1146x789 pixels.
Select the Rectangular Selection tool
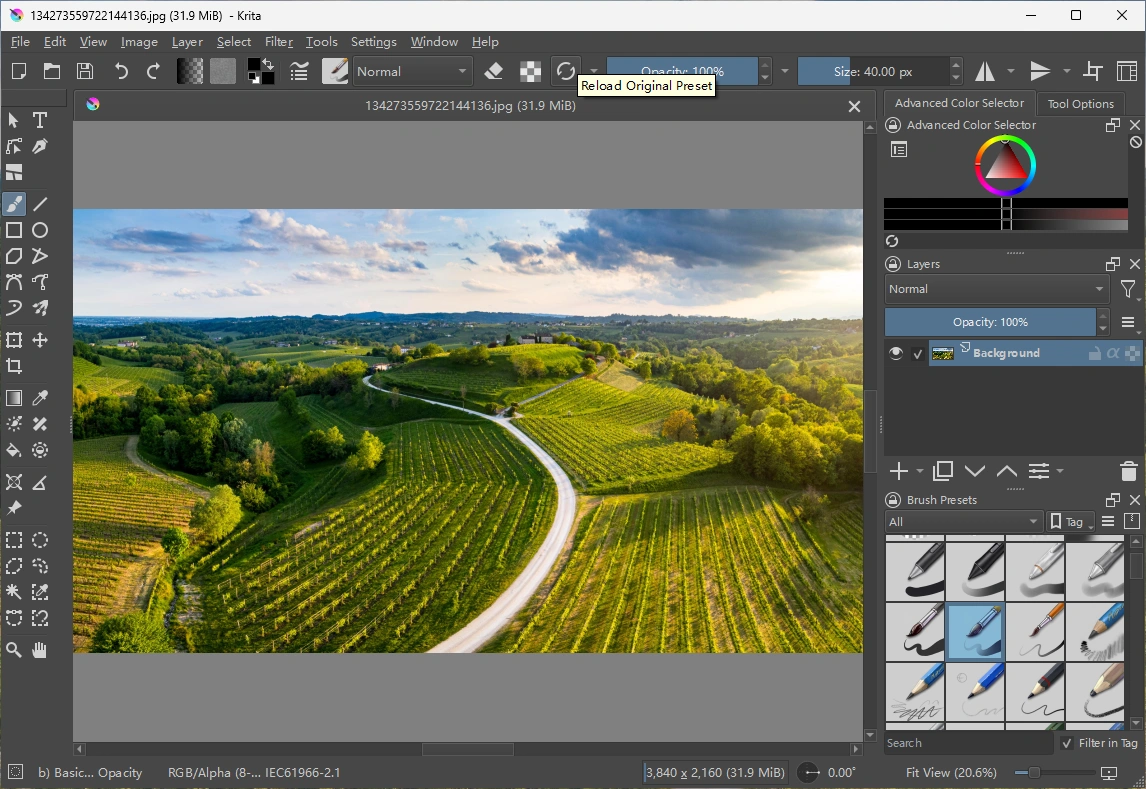[14, 540]
